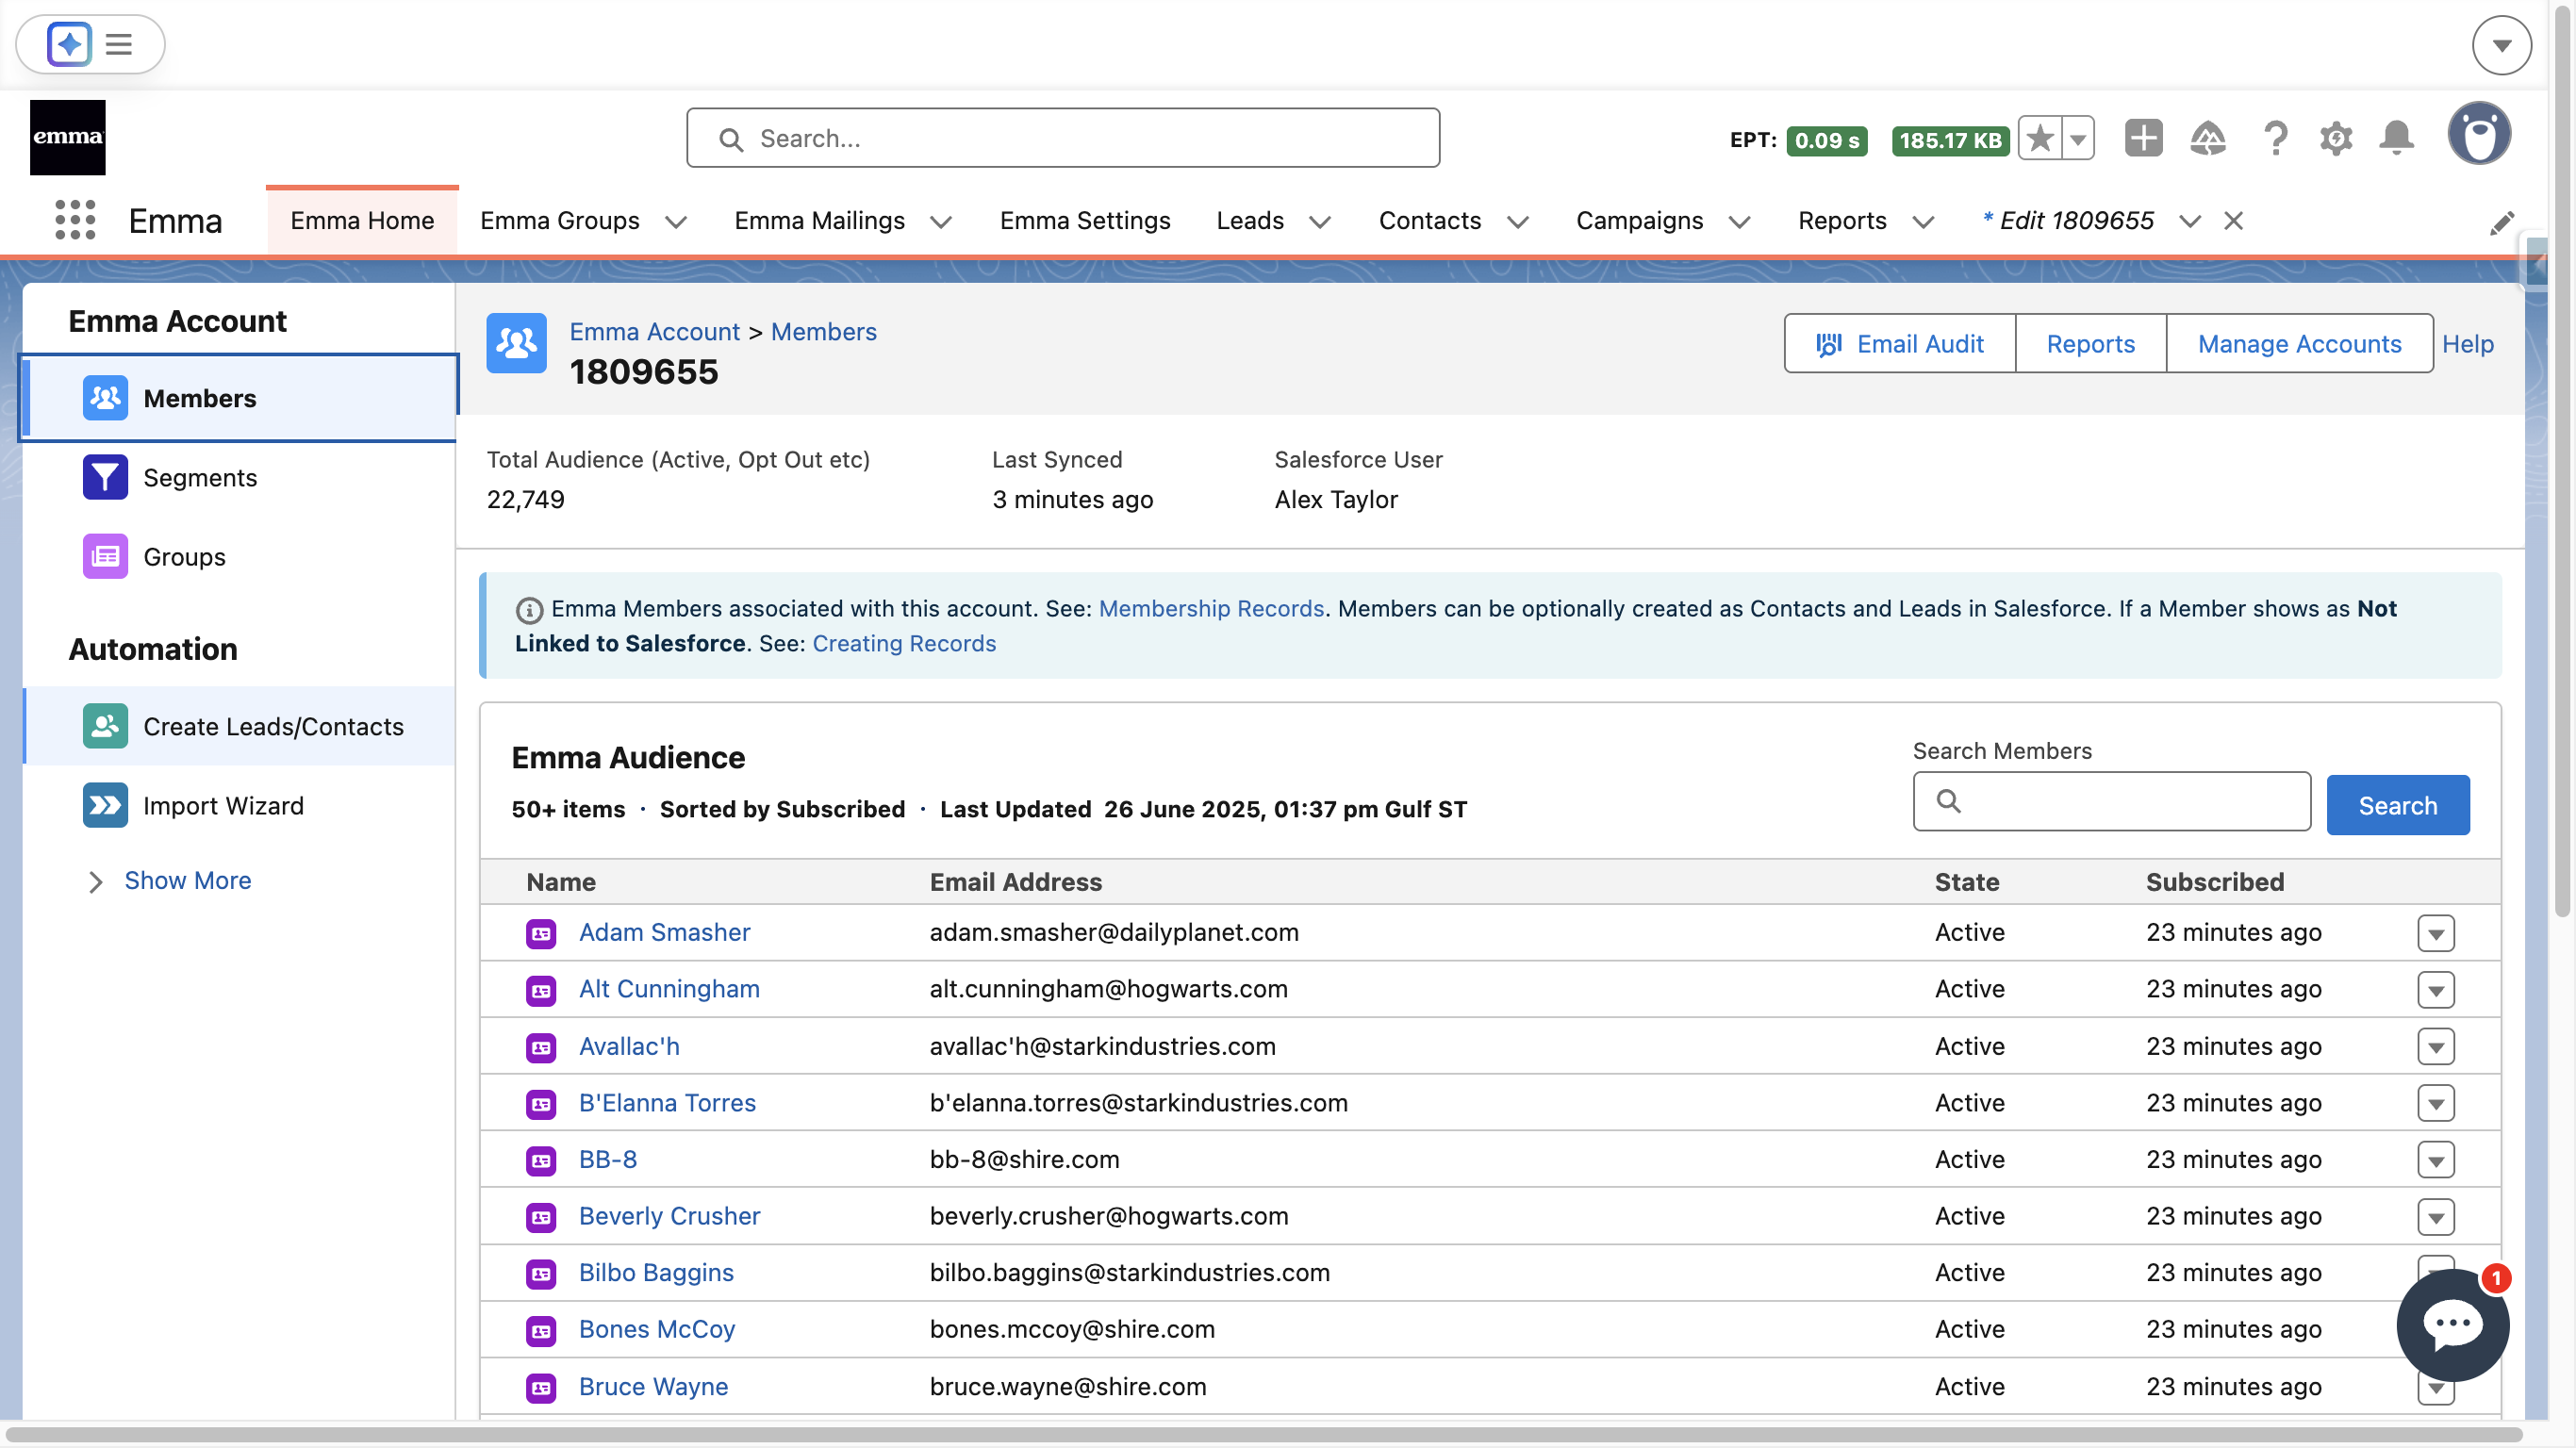Image resolution: width=2576 pixels, height=1448 pixels.
Task: Open Create Leads/Contacts automation
Action: click(x=238, y=726)
